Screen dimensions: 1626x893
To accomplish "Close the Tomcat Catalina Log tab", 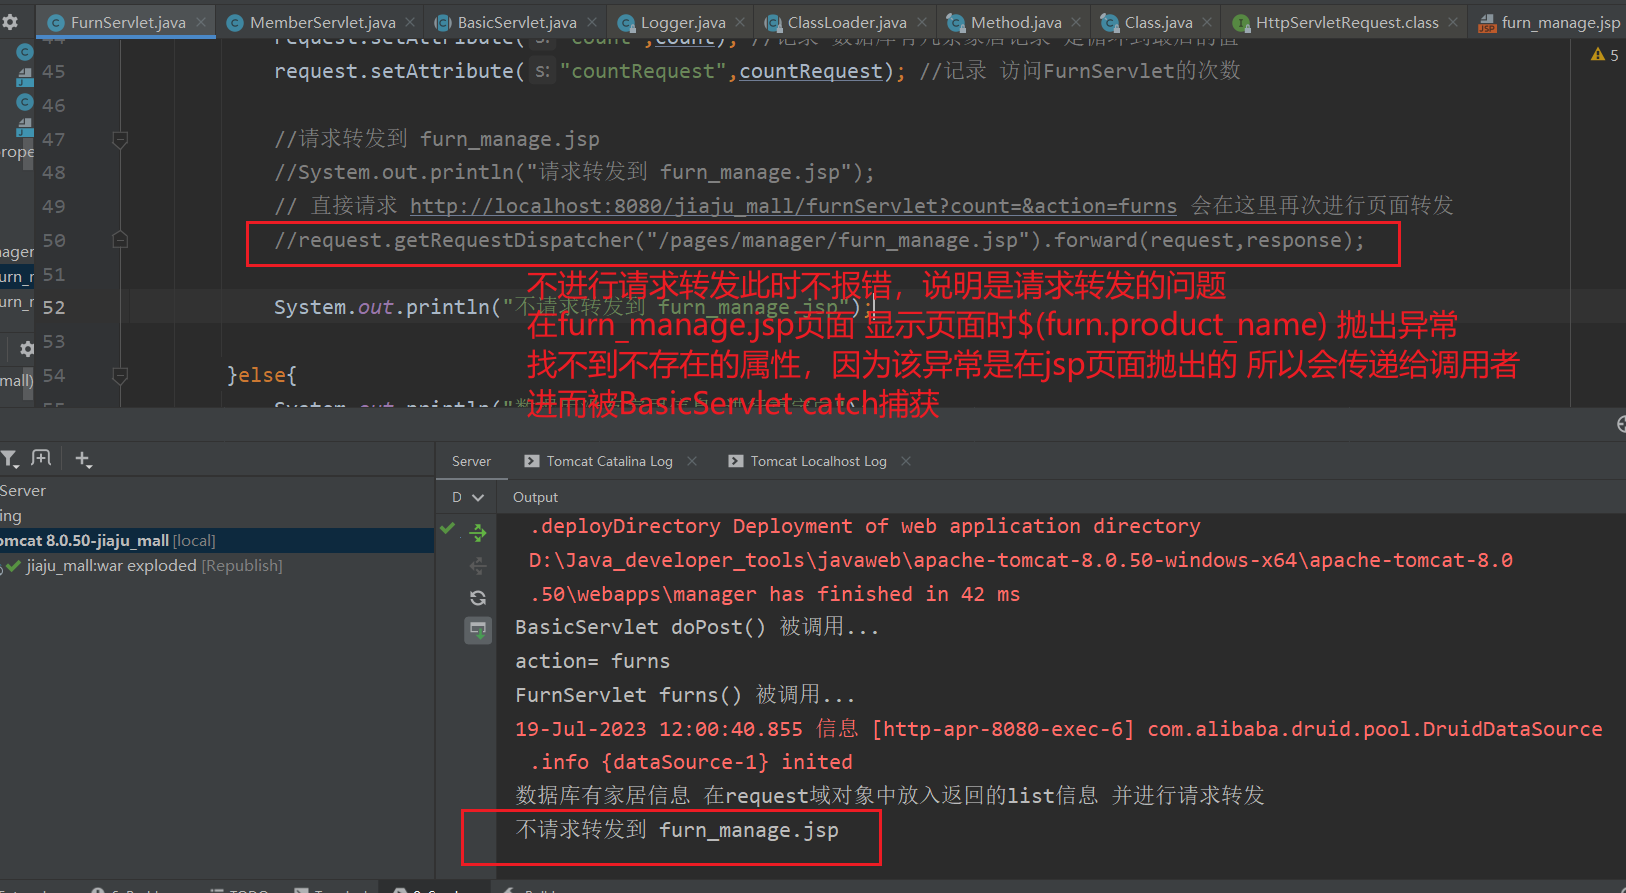I will click(692, 461).
